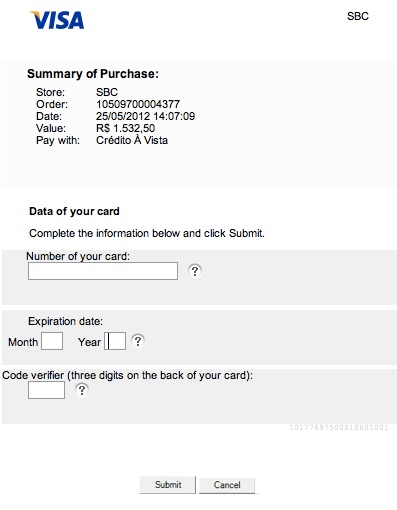Select the expiration Year box

click(115, 341)
